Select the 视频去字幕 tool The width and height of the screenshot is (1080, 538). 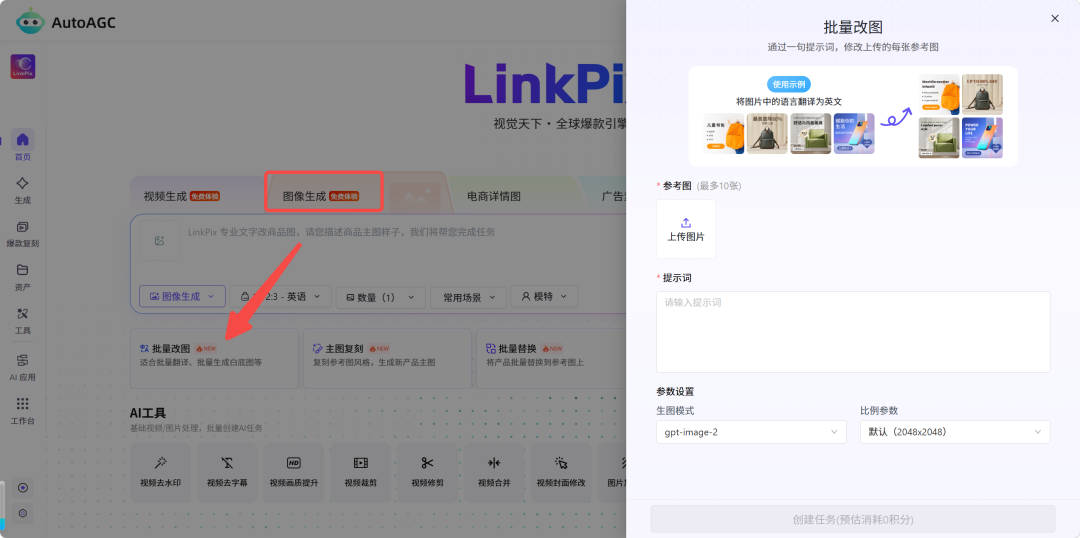[227, 472]
